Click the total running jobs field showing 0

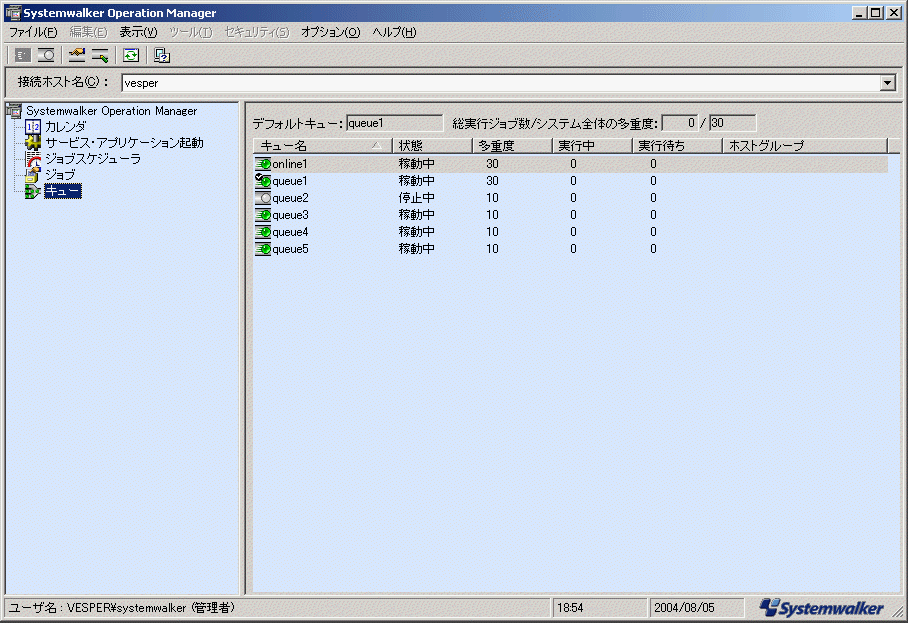(x=679, y=123)
